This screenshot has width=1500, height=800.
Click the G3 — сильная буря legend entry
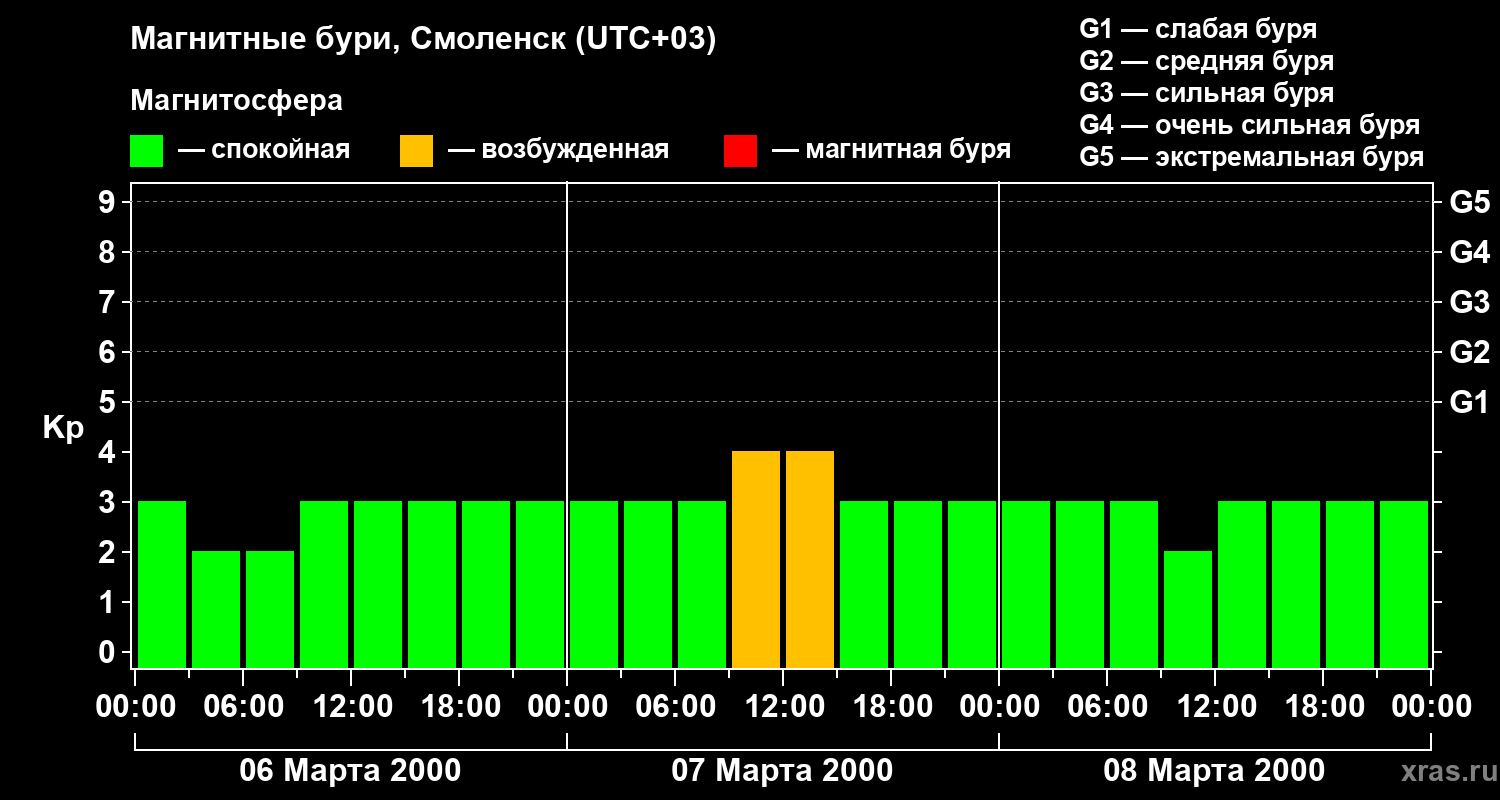pos(1206,93)
